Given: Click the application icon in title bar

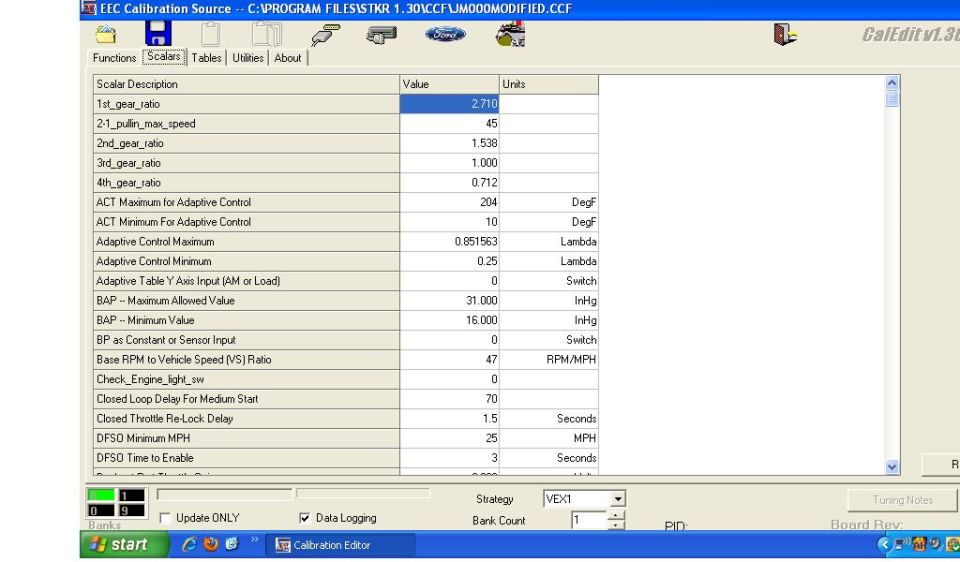Looking at the screenshot, I should pyautogui.click(x=89, y=9).
